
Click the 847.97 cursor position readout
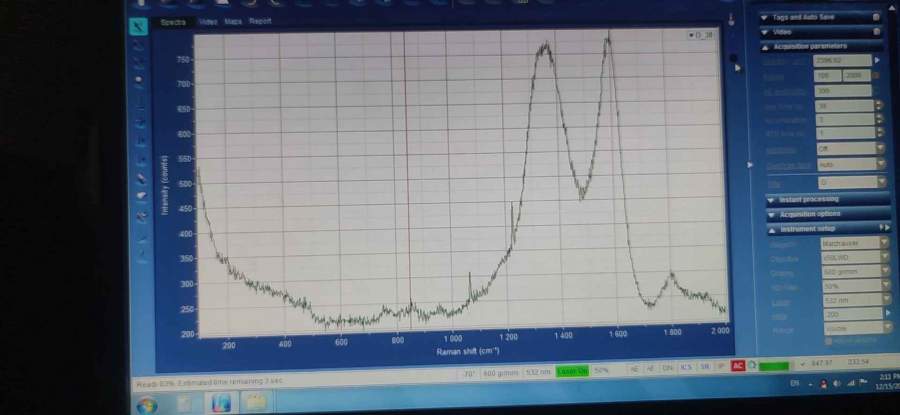[x=822, y=363]
